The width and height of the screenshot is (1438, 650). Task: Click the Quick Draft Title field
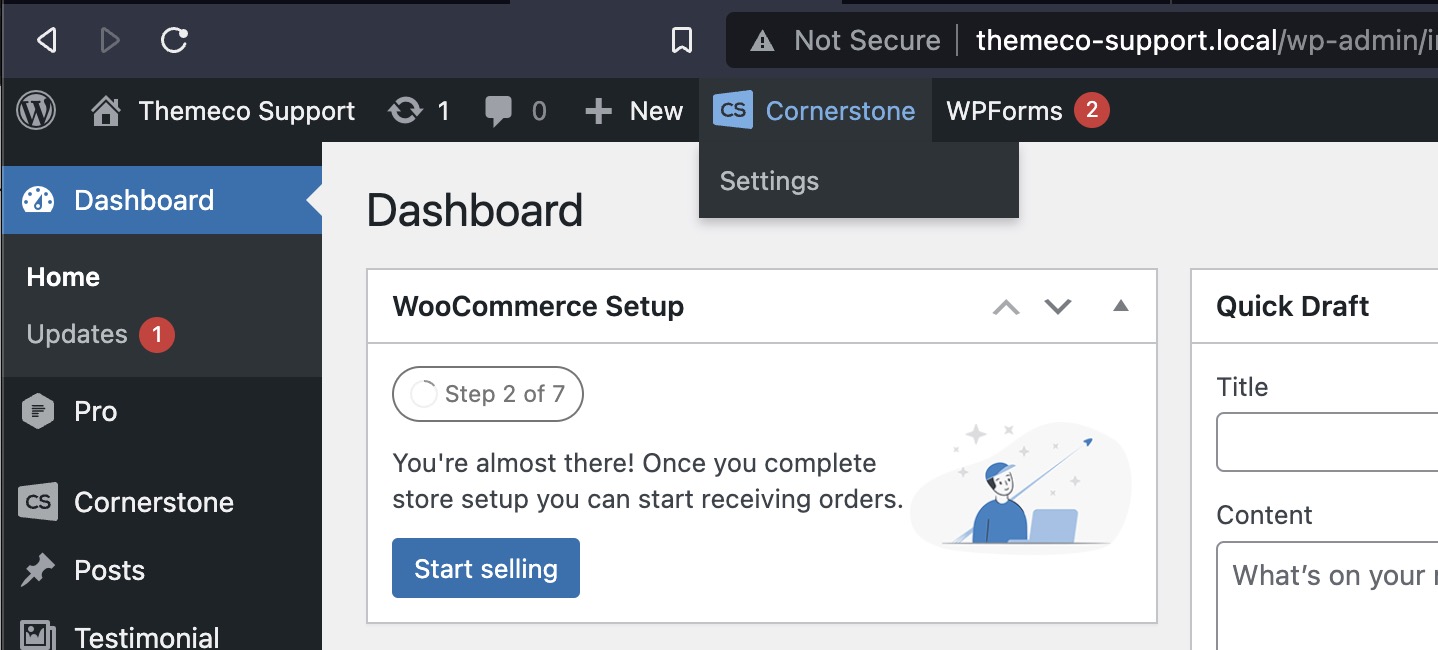[1327, 442]
